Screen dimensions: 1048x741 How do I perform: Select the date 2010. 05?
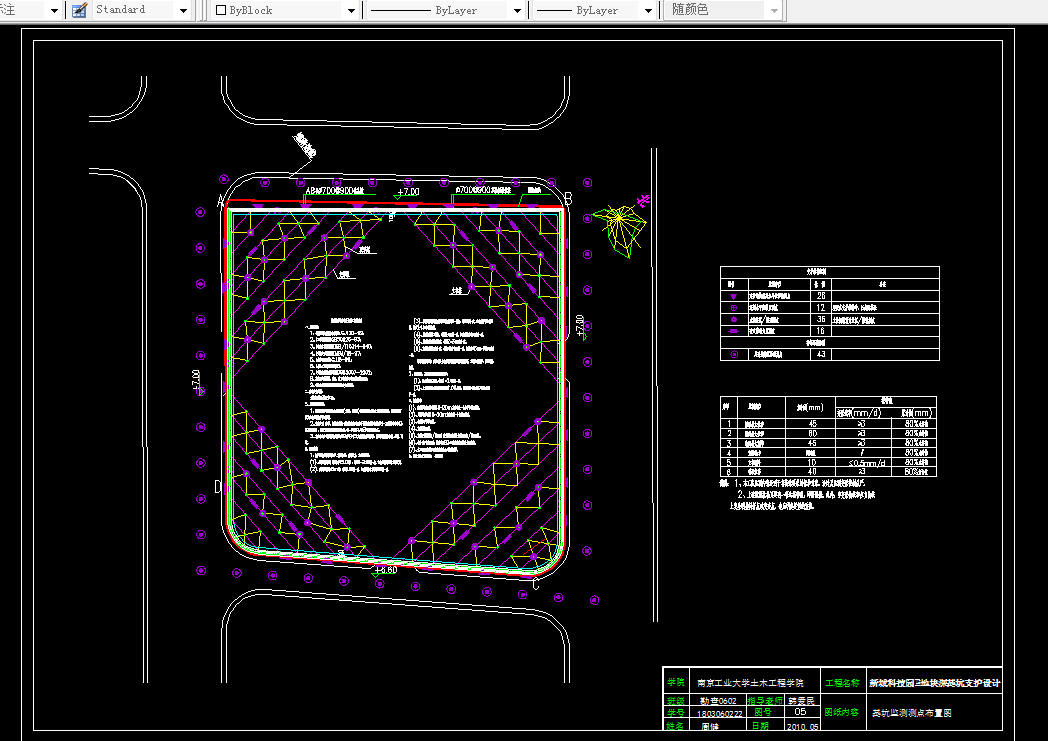coord(803,726)
